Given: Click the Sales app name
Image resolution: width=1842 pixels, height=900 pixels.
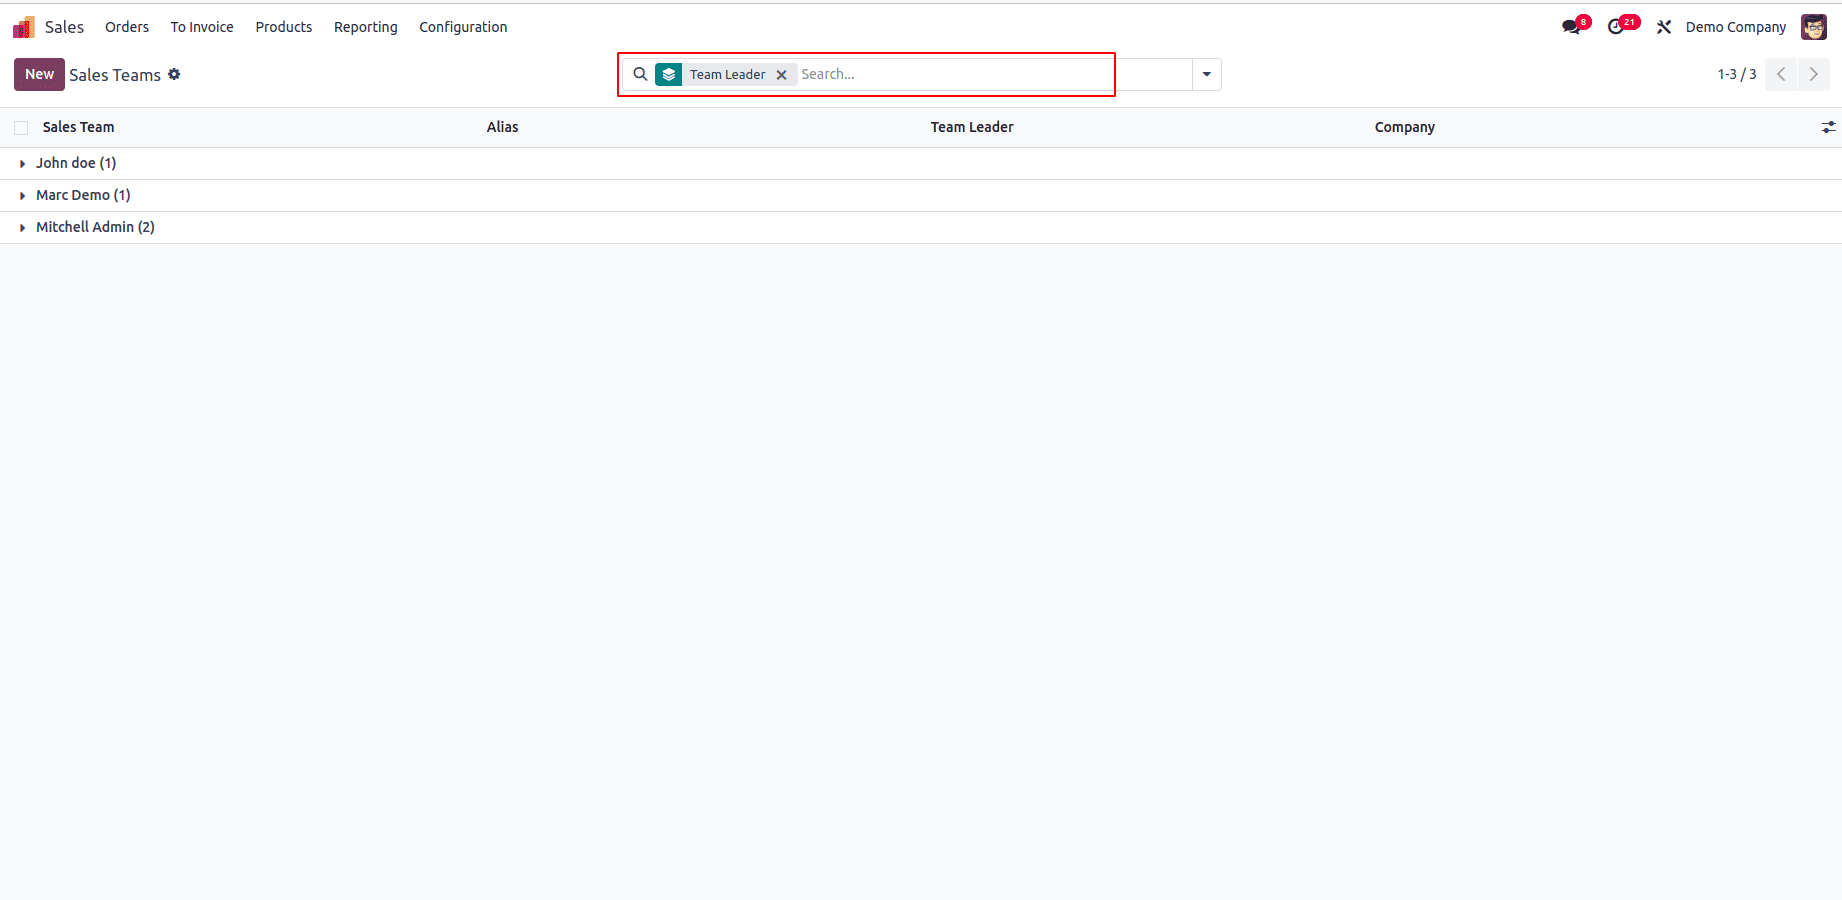Looking at the screenshot, I should (x=64, y=27).
